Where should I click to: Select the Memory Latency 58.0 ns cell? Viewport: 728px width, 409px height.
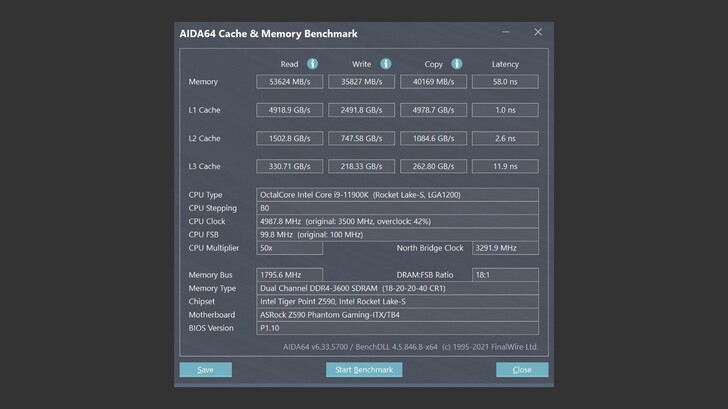[x=505, y=82]
